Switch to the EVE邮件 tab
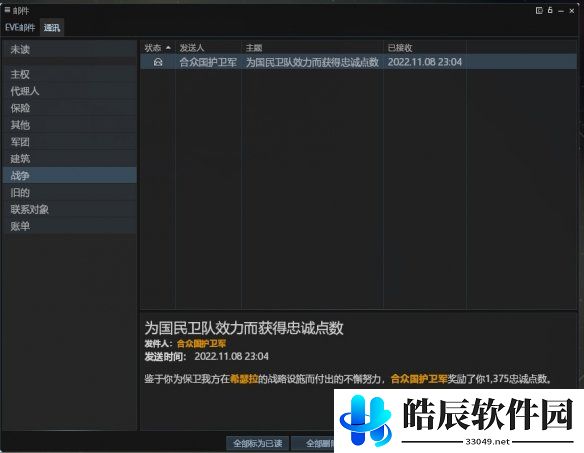Image resolution: width=584 pixels, height=453 pixels. click(20, 28)
